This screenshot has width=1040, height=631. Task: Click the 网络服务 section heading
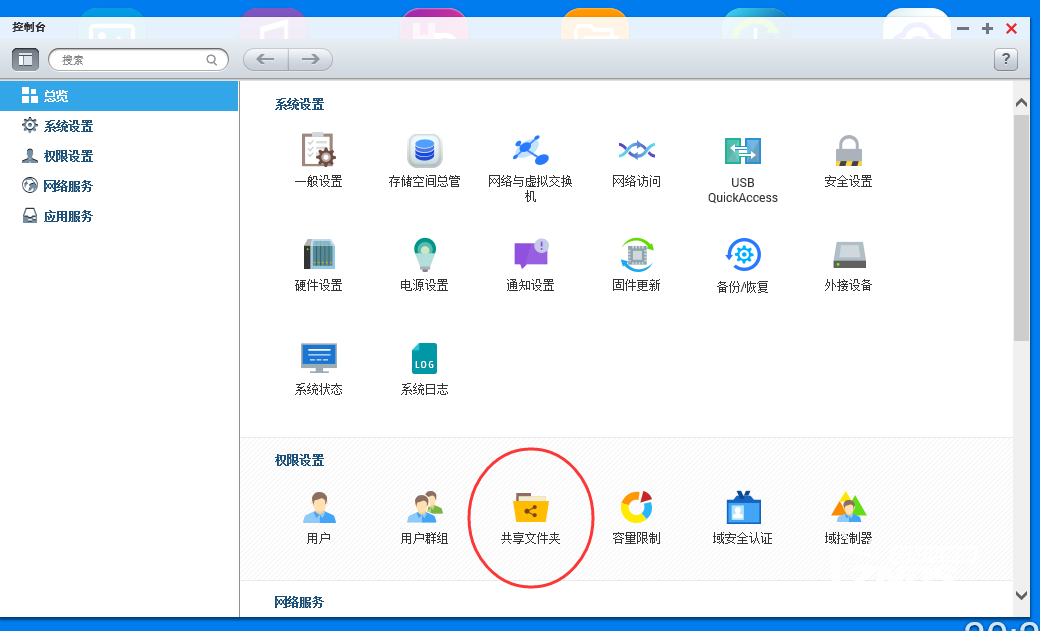tap(299, 602)
